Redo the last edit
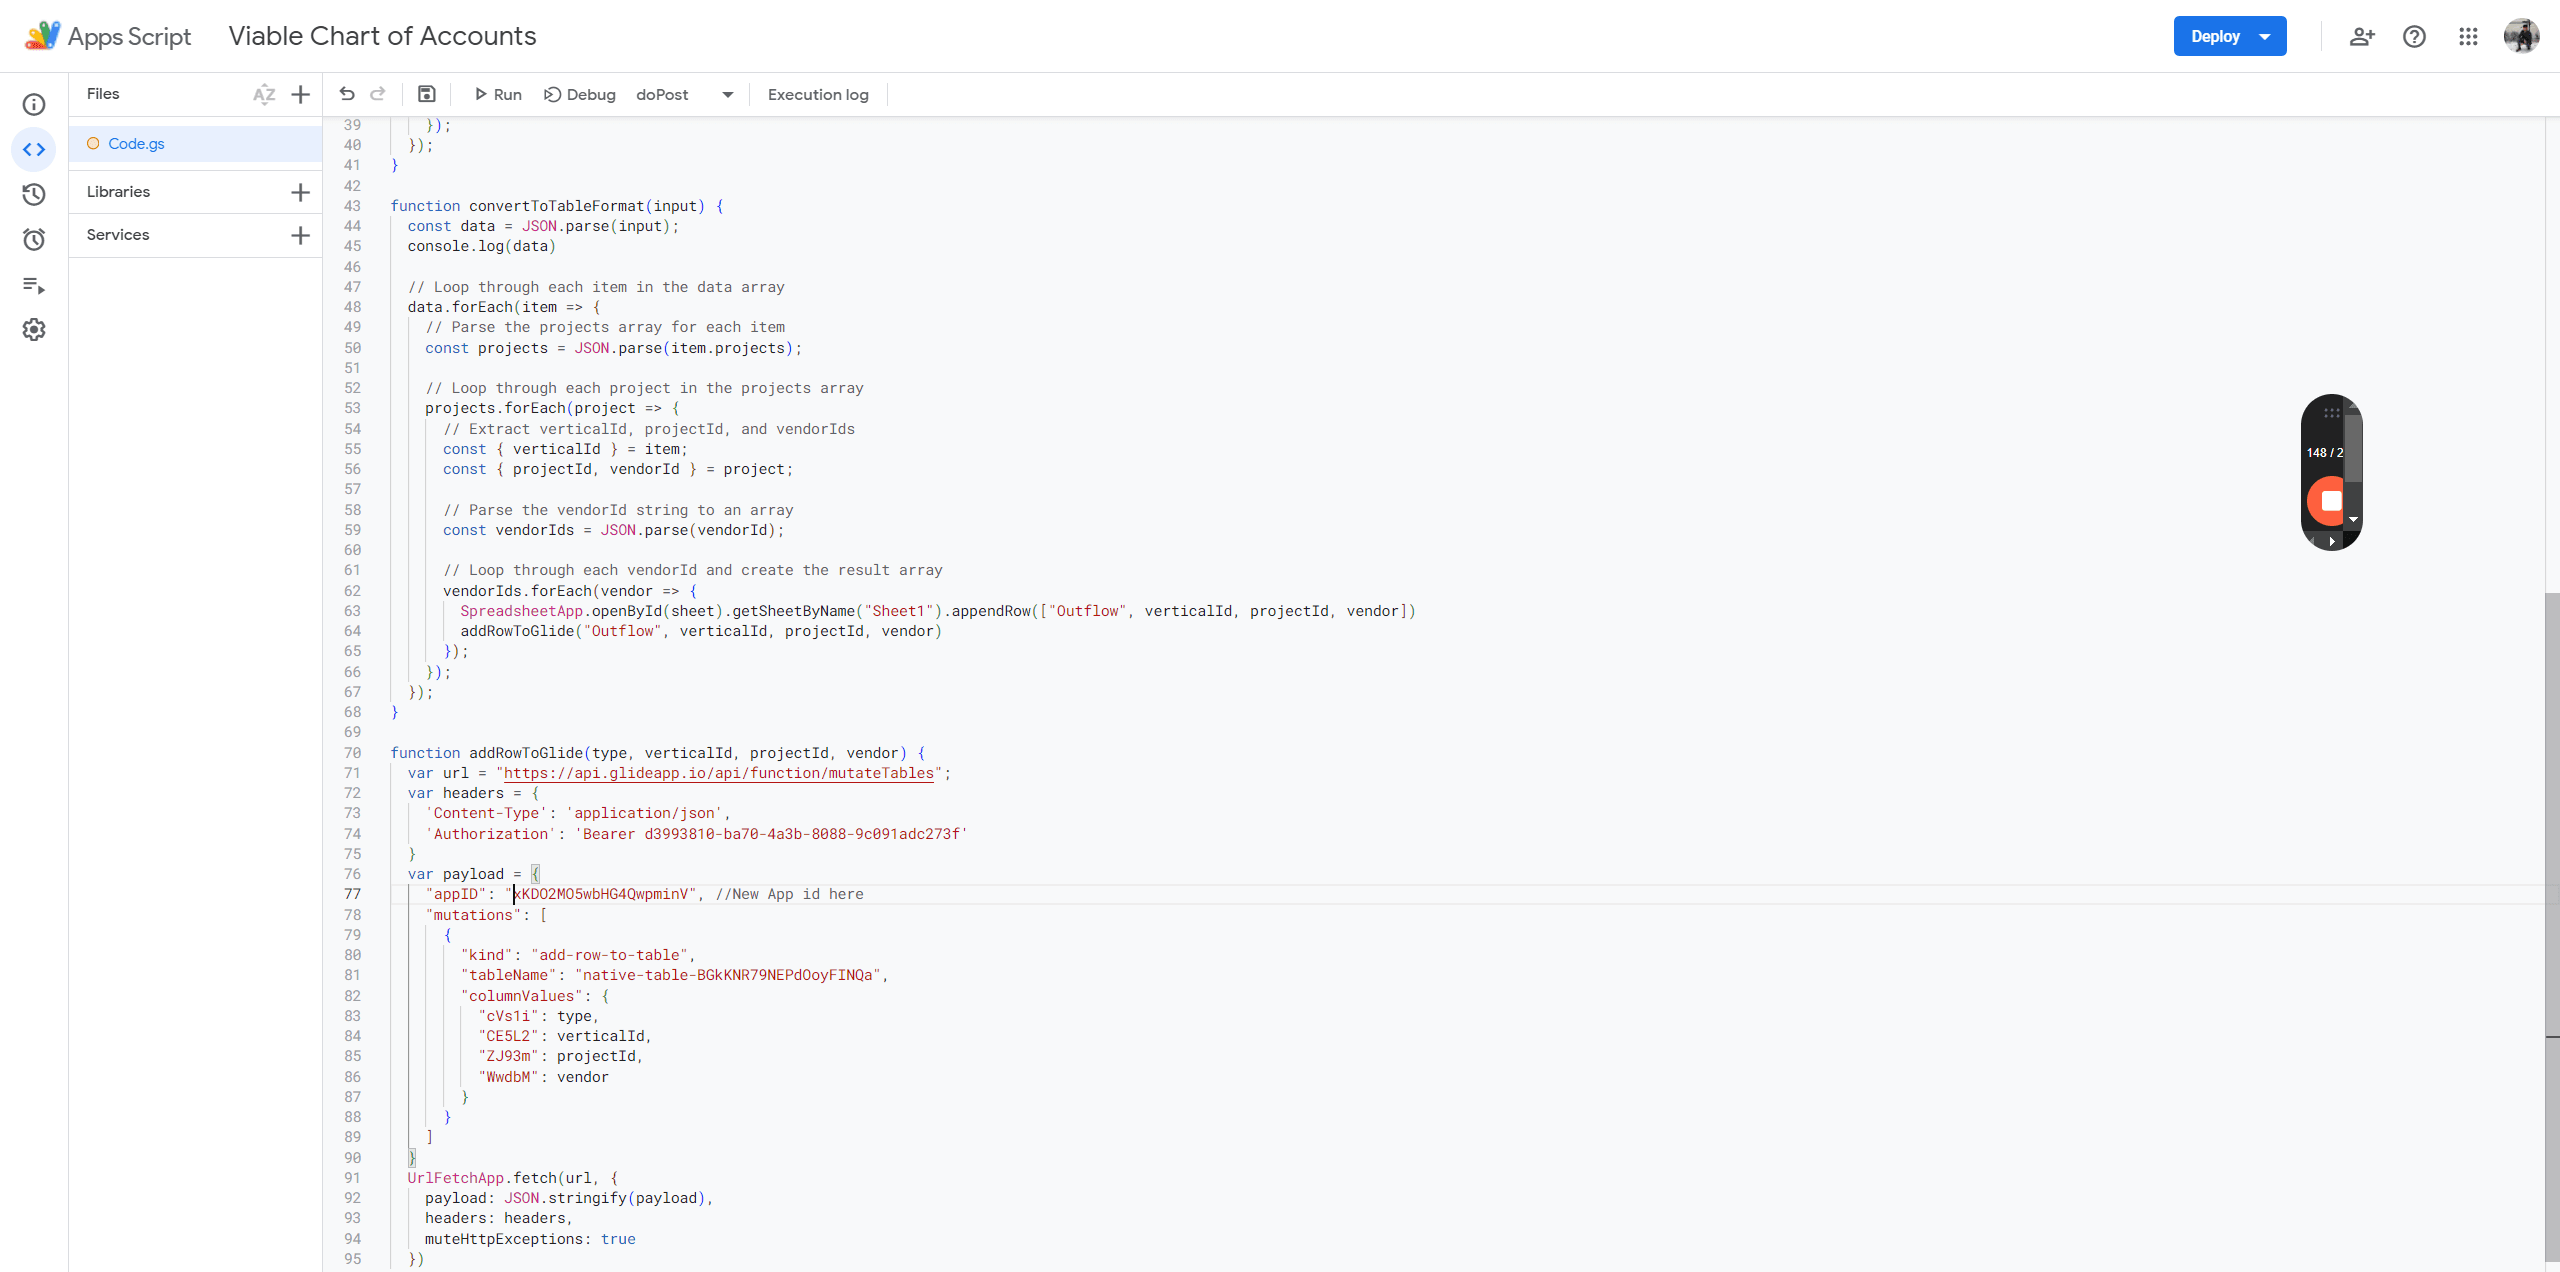The height and width of the screenshot is (1272, 2560). pos(378,94)
